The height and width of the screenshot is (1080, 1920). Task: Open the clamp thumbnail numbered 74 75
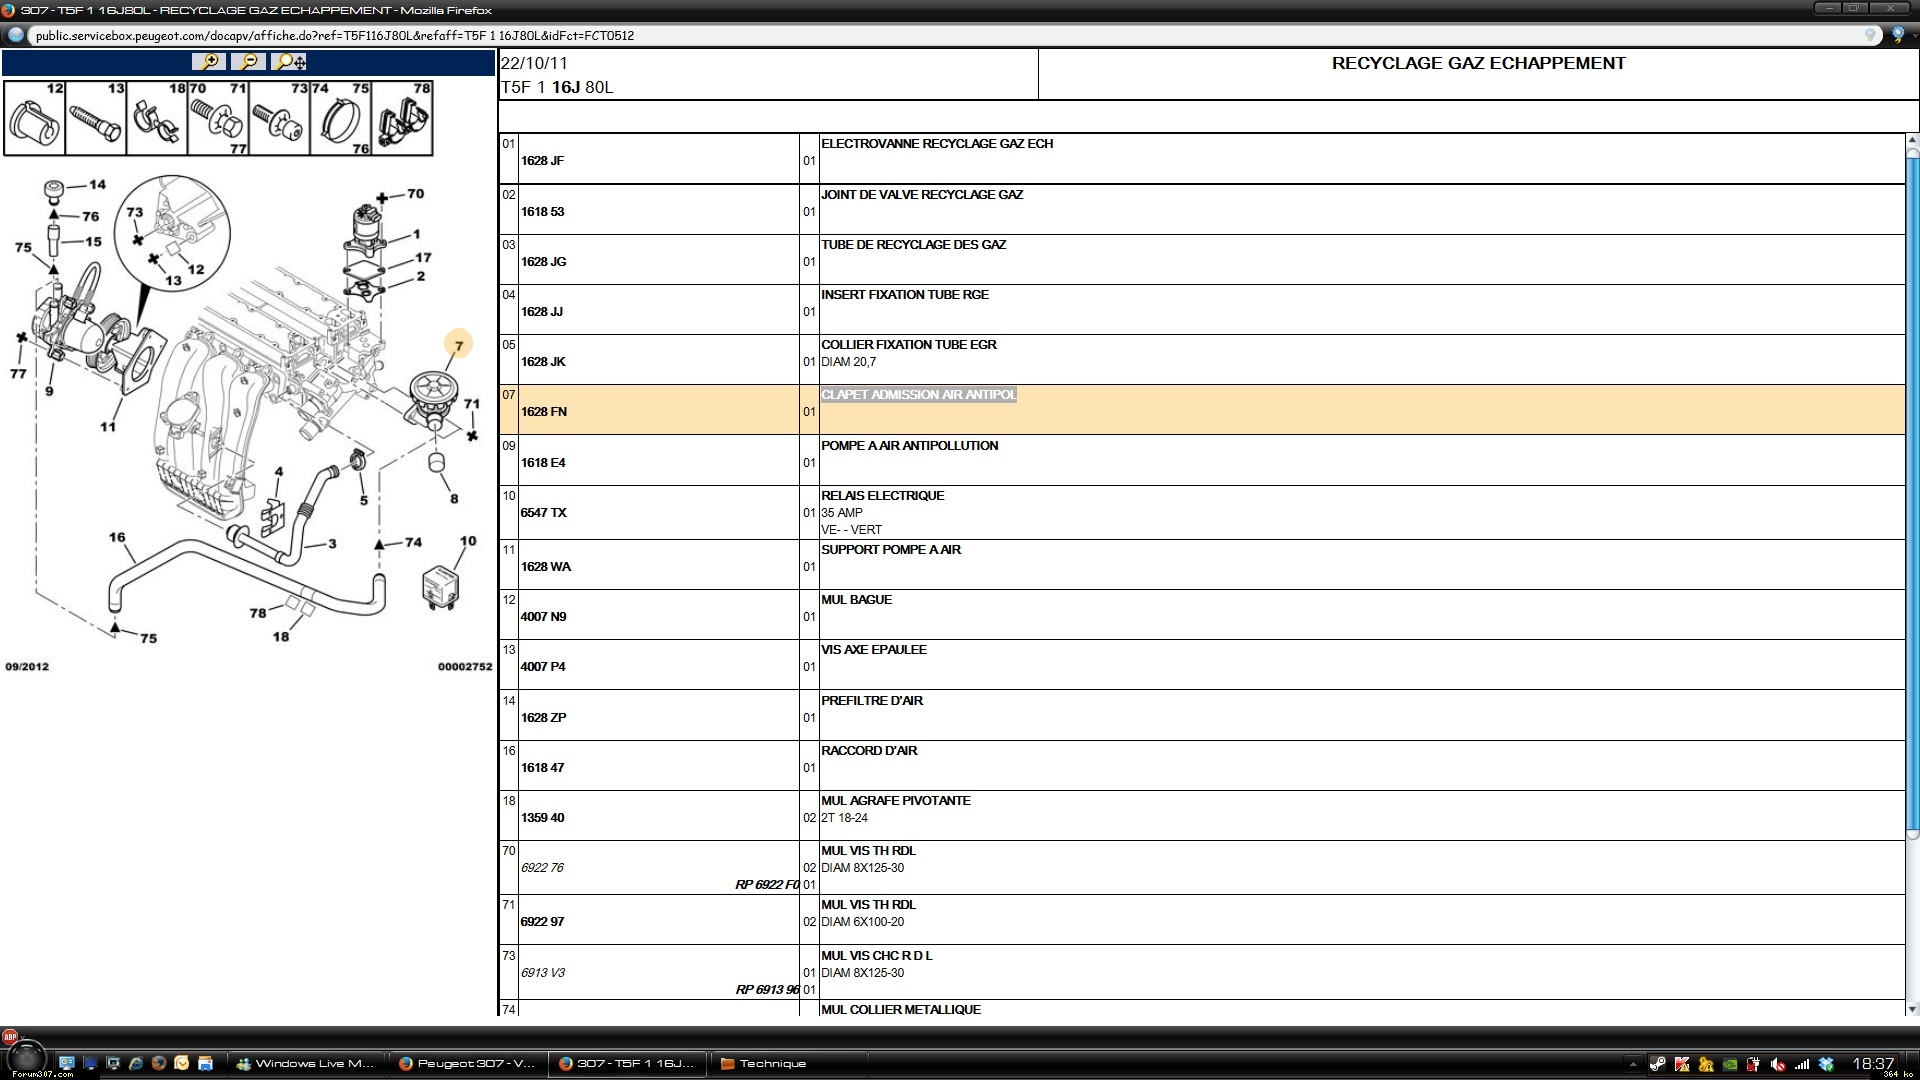click(x=340, y=119)
